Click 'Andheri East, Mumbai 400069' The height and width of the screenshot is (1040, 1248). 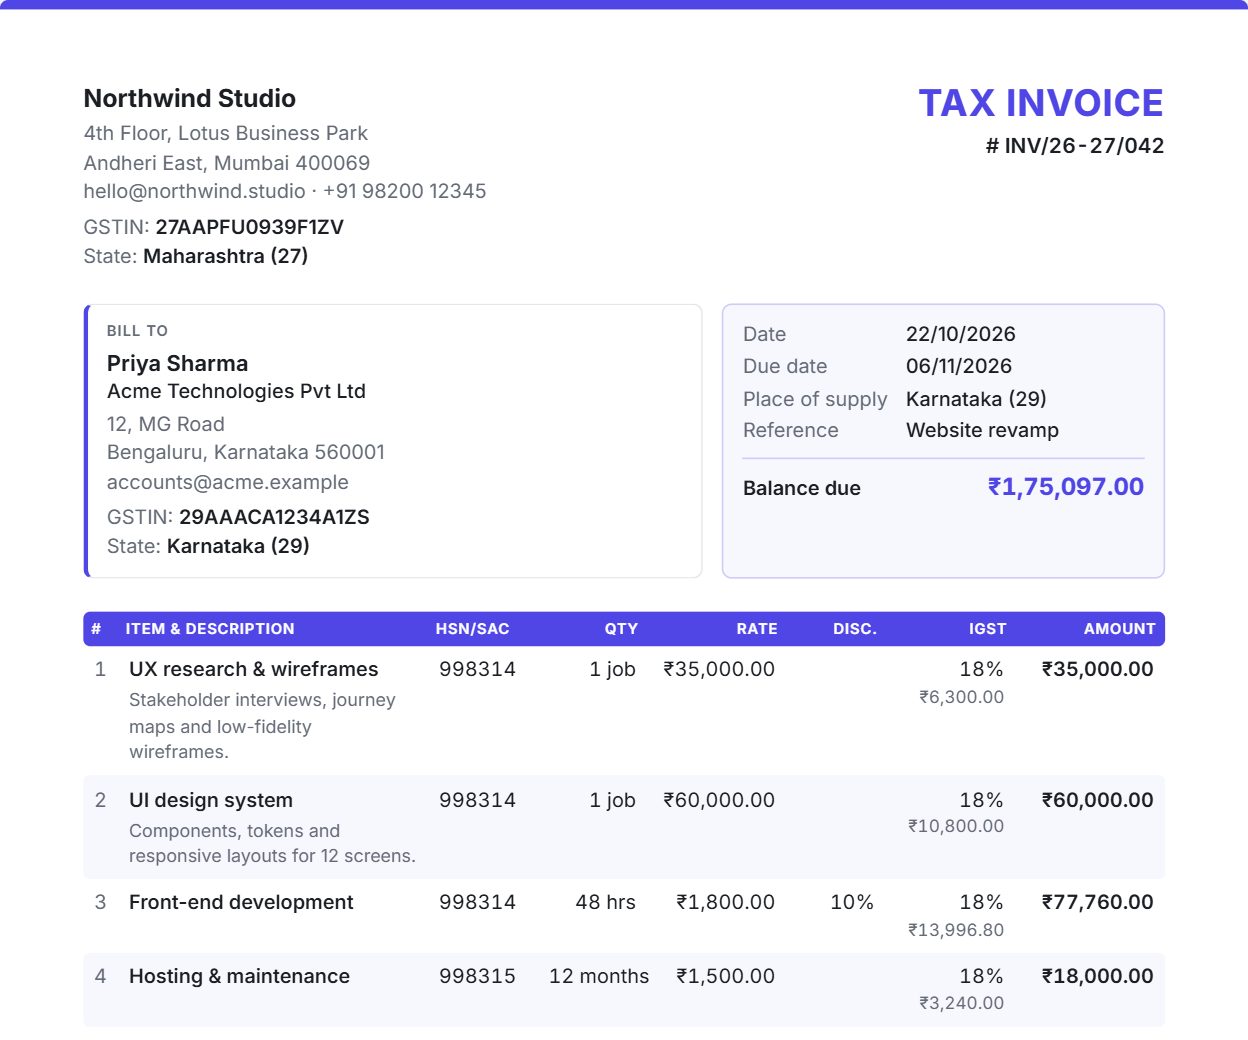[227, 162]
